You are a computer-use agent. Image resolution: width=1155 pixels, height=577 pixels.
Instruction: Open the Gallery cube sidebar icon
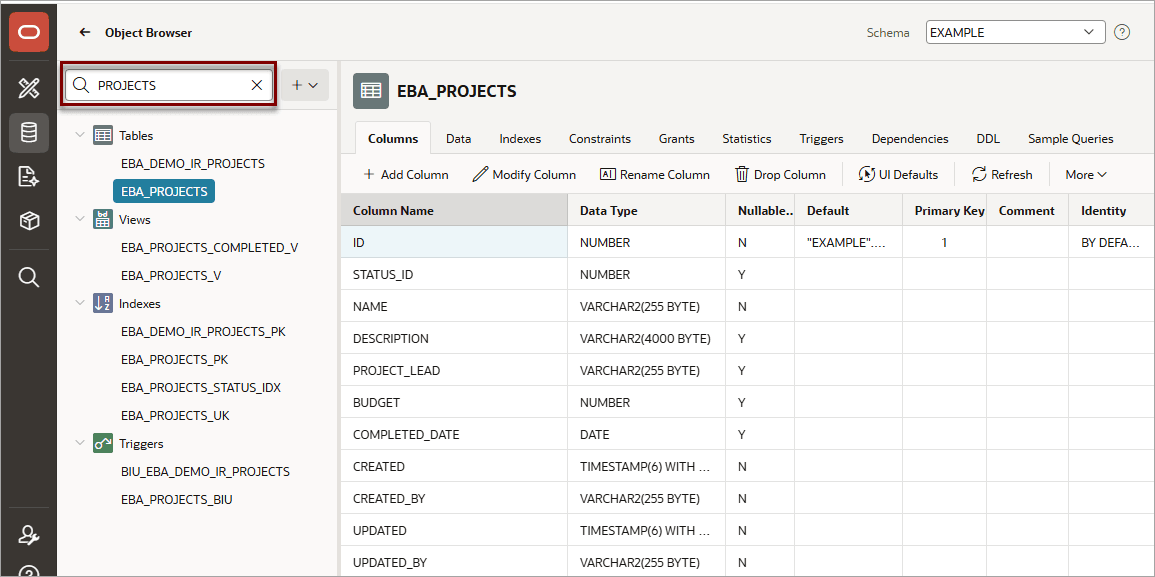point(29,220)
